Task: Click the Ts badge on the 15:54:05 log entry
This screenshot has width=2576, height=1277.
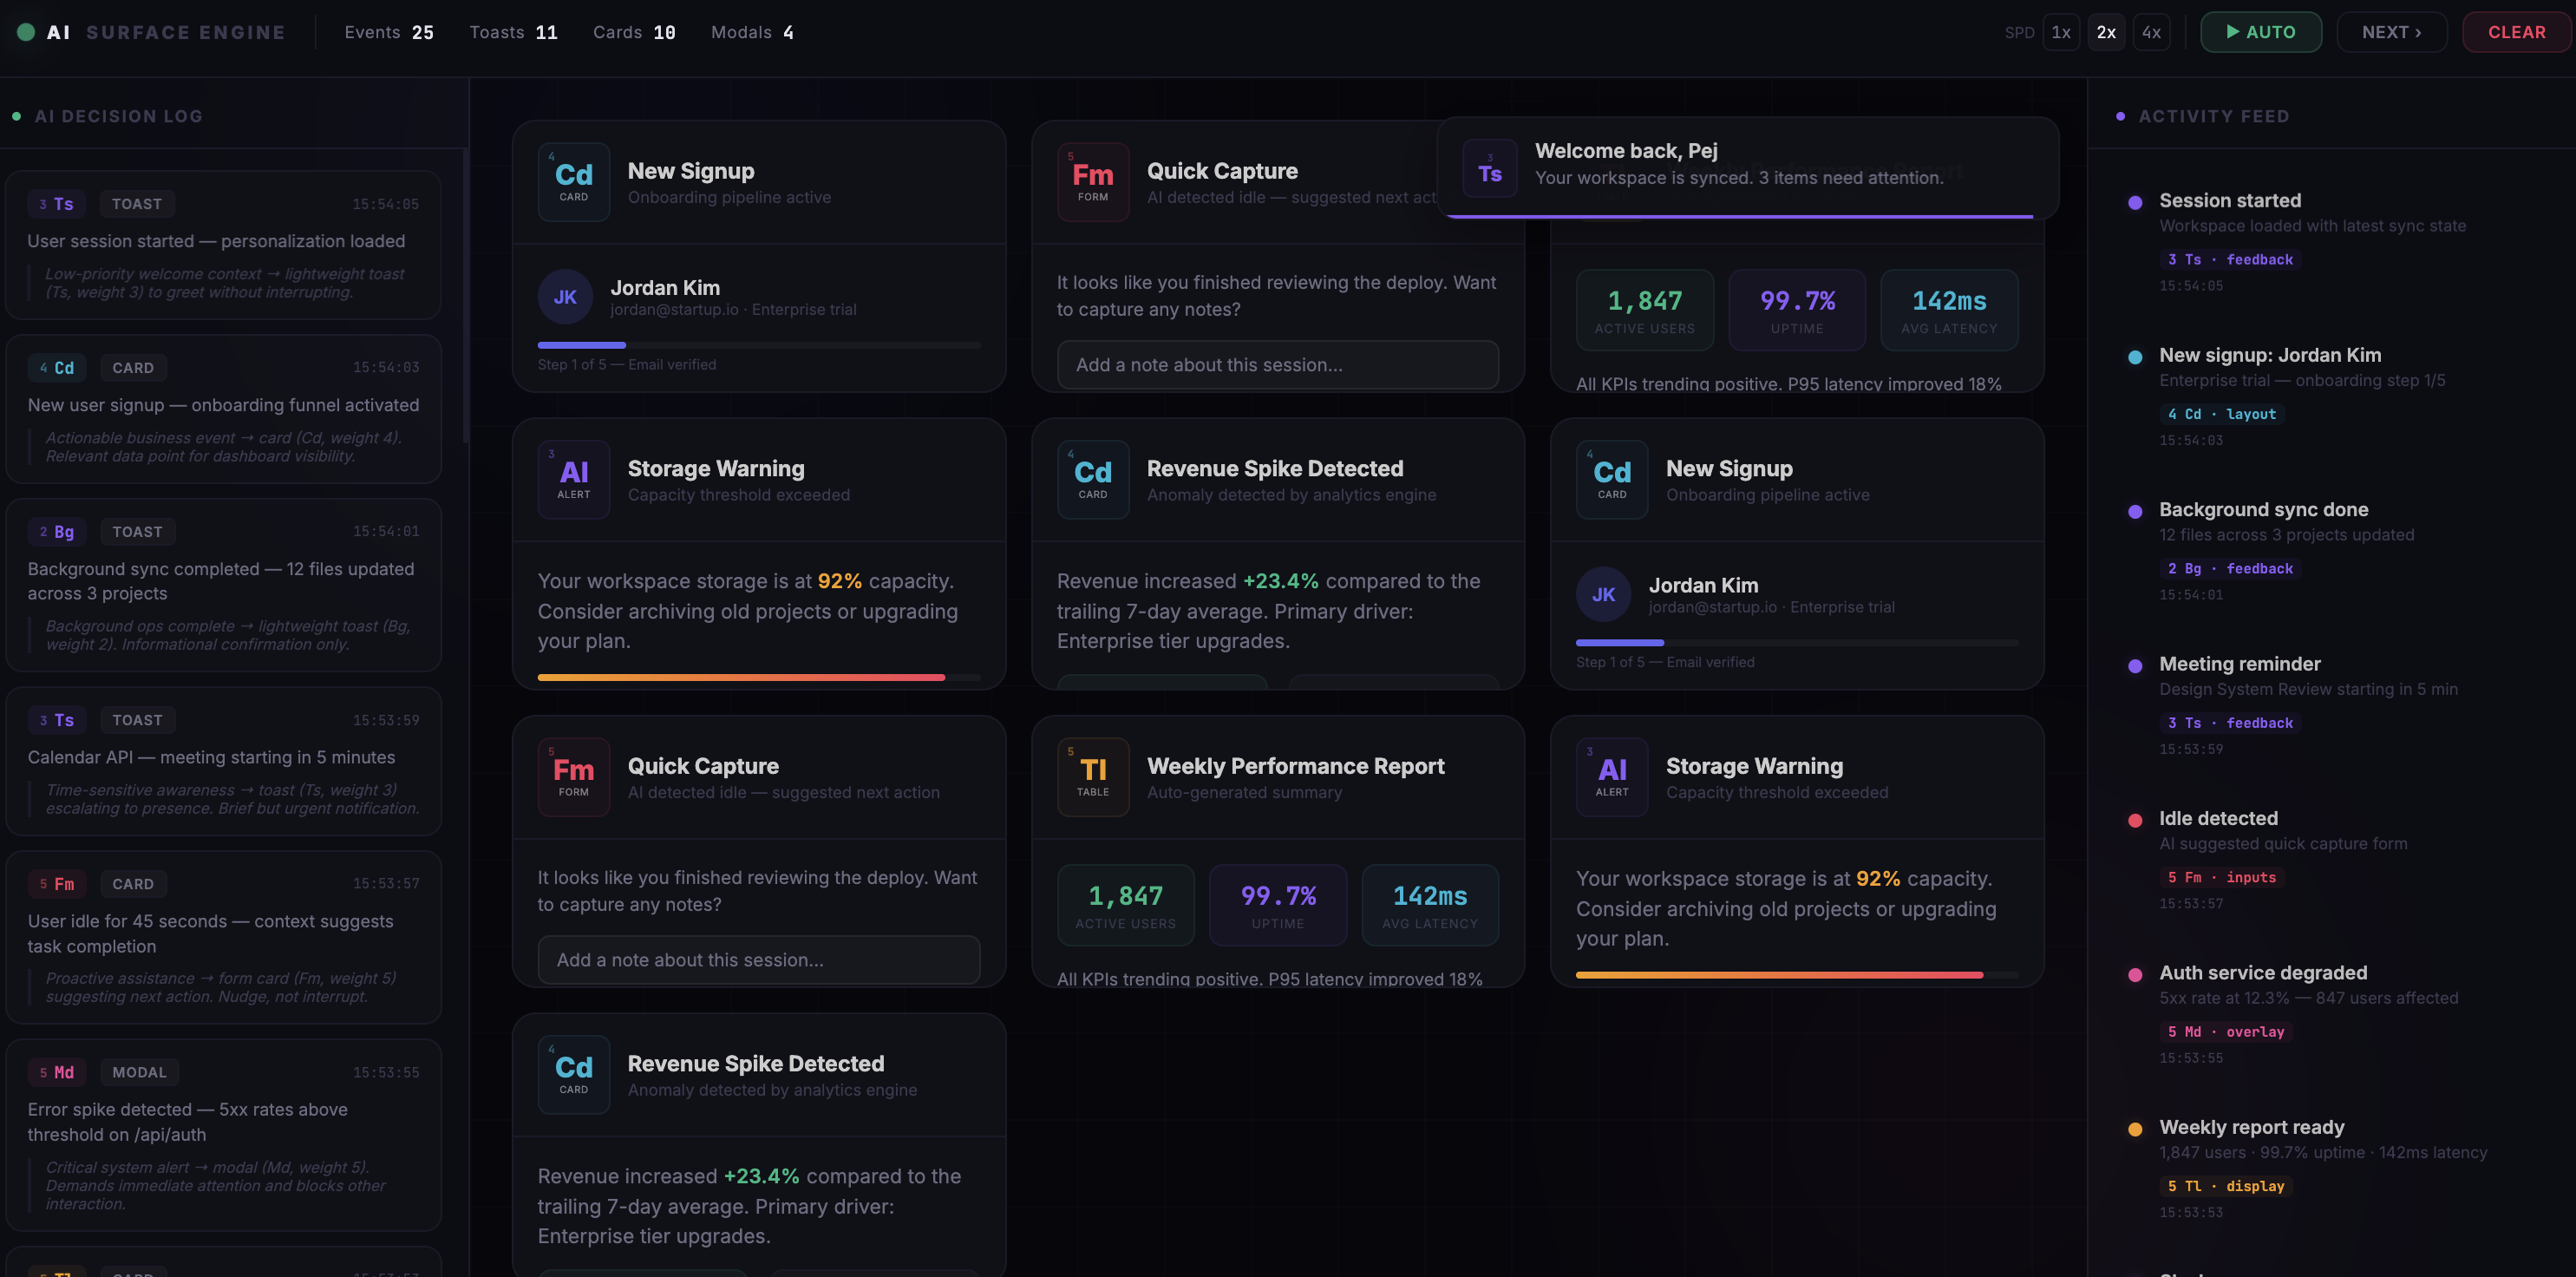Action: click(56, 204)
